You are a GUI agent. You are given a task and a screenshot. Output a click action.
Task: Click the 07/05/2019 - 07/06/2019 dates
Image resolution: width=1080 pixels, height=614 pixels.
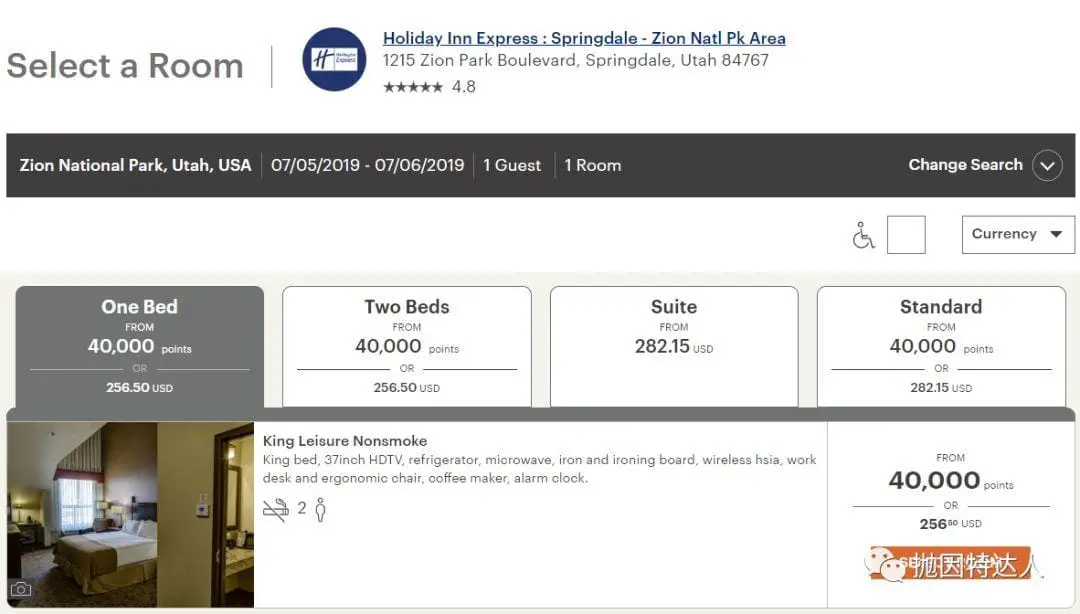click(x=367, y=165)
